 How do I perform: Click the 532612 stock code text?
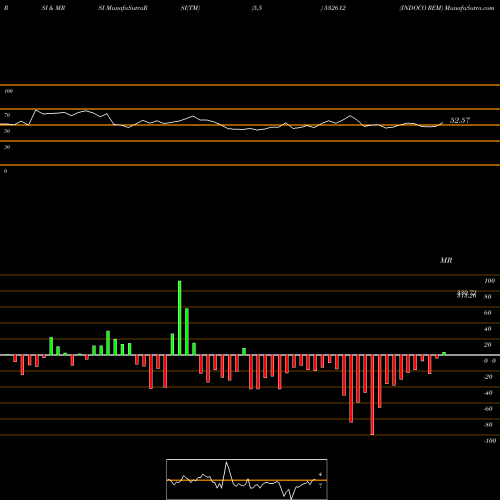[x=334, y=8]
